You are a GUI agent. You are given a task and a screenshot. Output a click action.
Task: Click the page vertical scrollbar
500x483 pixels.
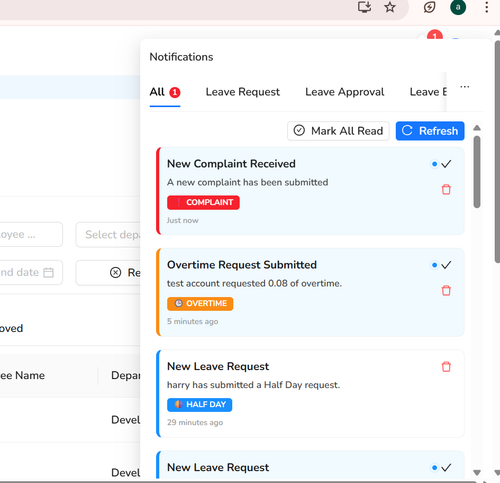click(497, 152)
